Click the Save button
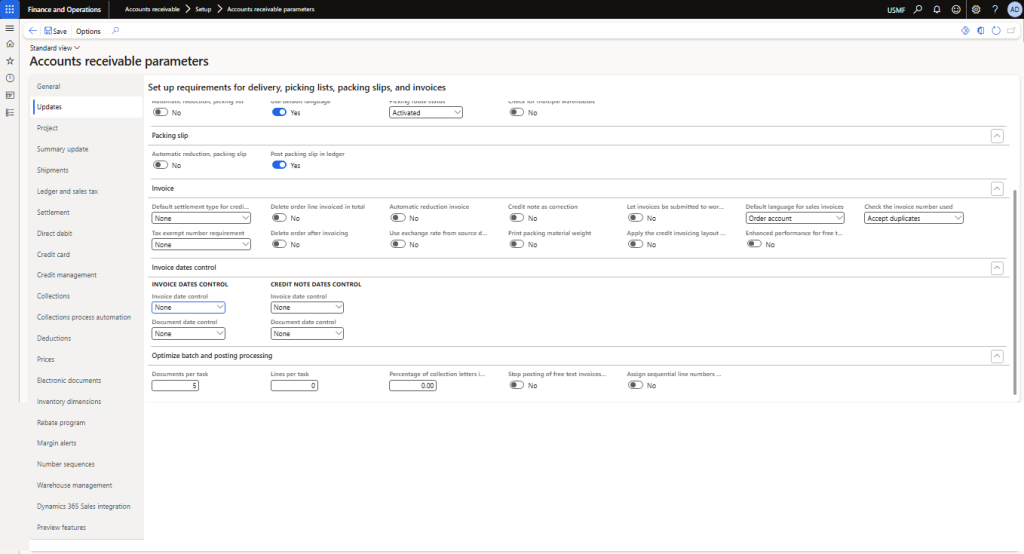Viewport: 1024px width, 554px height. coord(55,31)
